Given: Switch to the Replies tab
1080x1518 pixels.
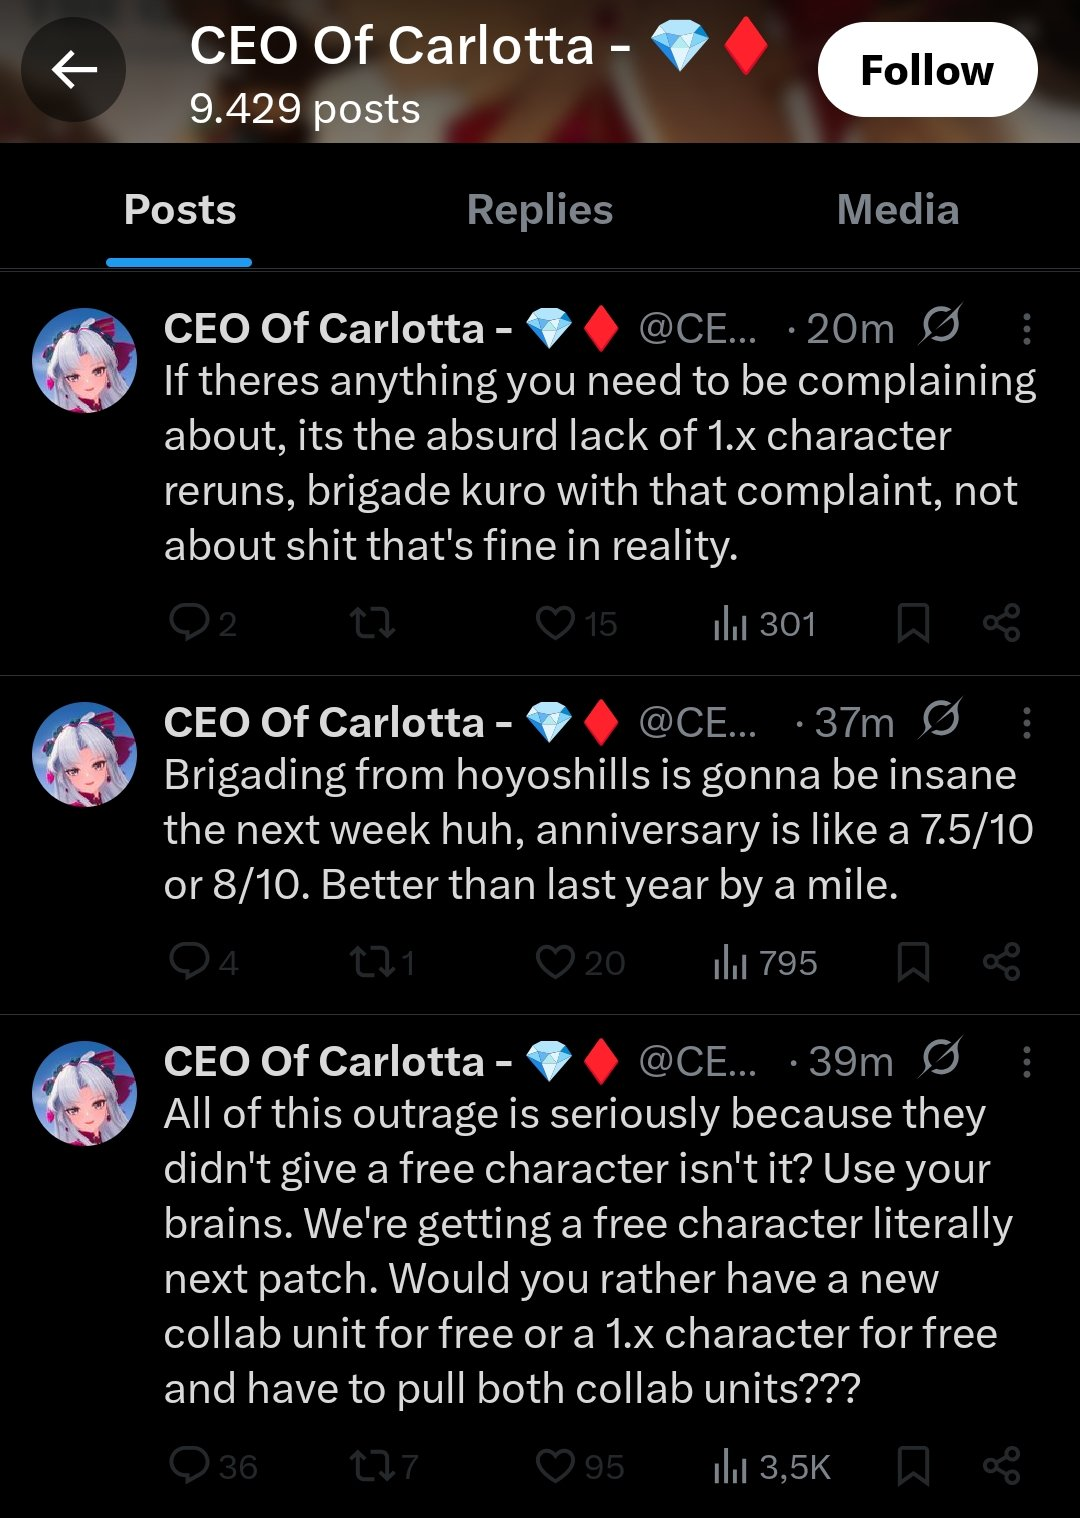Looking at the screenshot, I should [540, 210].
